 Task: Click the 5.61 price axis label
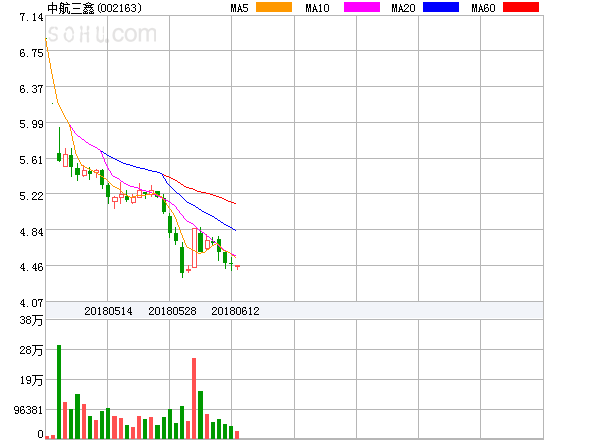[31, 160]
